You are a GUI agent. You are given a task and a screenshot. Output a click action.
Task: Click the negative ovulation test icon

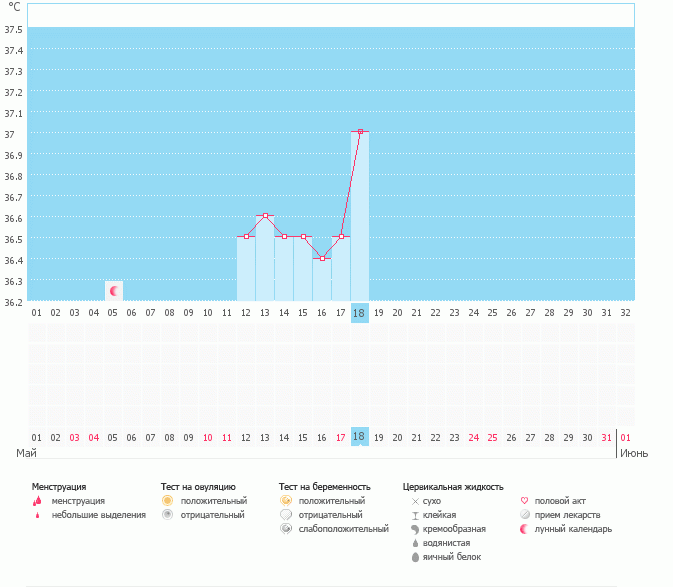[168, 515]
